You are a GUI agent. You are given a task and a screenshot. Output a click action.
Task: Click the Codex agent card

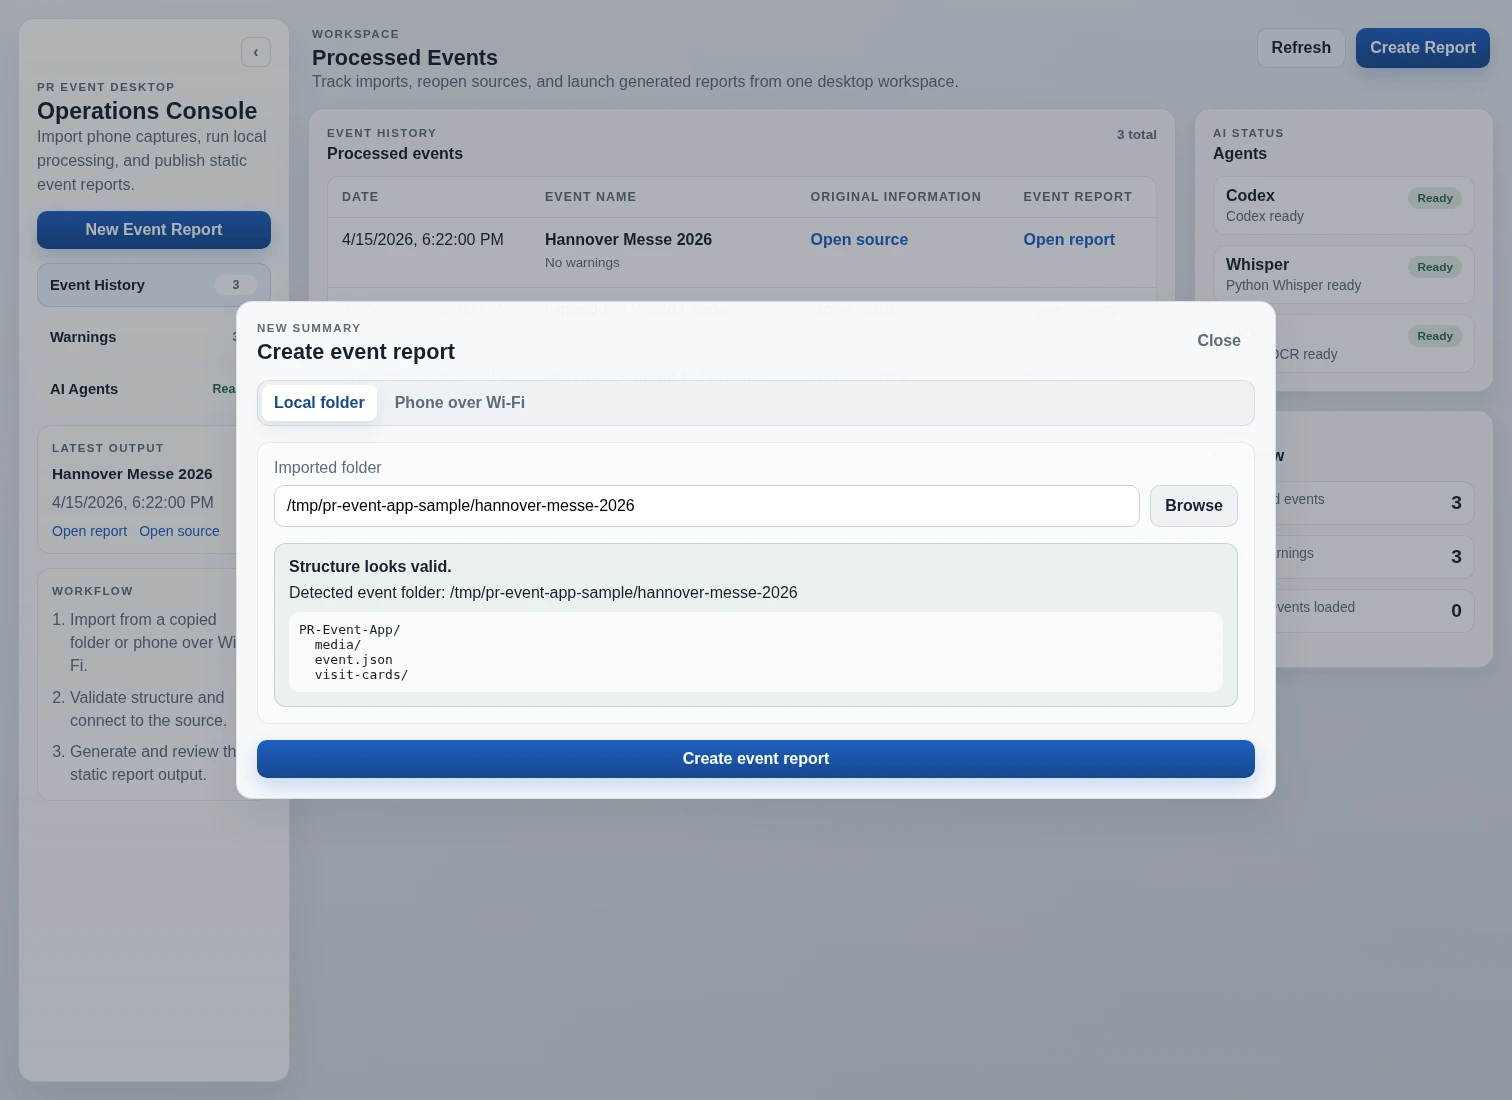coord(1343,206)
